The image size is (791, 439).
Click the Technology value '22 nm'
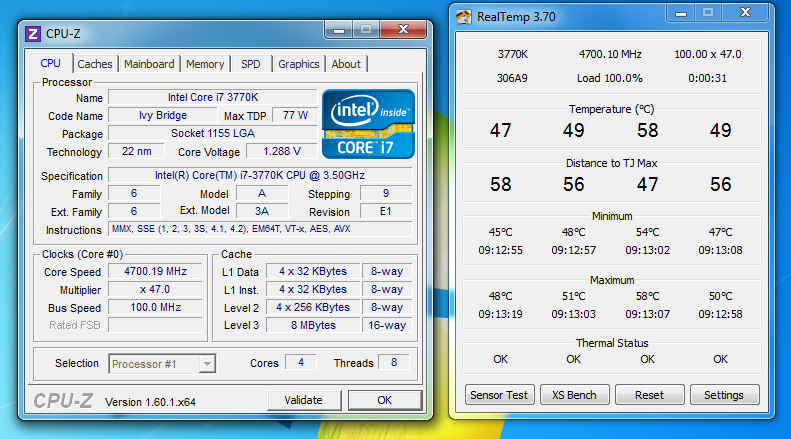coord(137,151)
